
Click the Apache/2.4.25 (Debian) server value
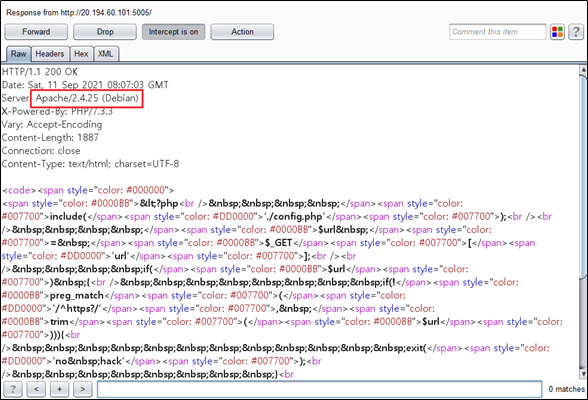(87, 98)
